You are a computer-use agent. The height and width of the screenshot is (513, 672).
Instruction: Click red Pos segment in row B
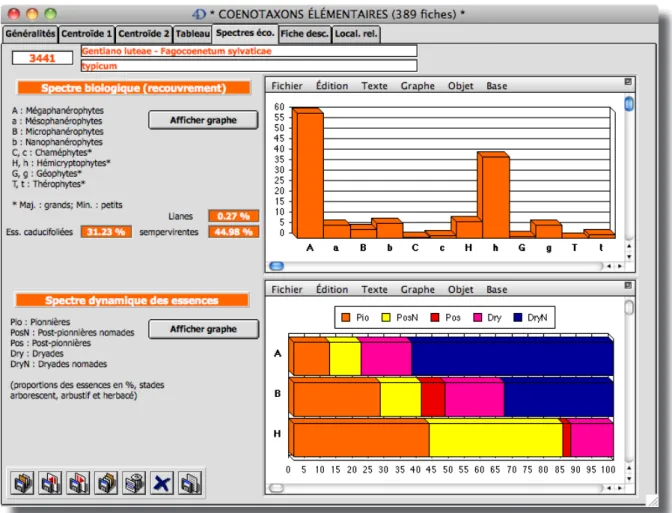(433, 399)
